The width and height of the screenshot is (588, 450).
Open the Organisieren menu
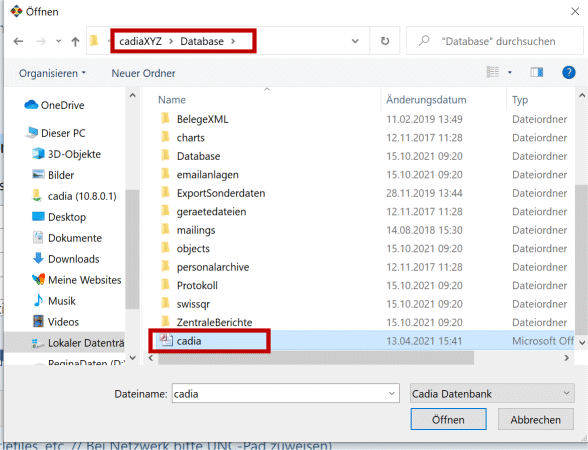(x=52, y=73)
